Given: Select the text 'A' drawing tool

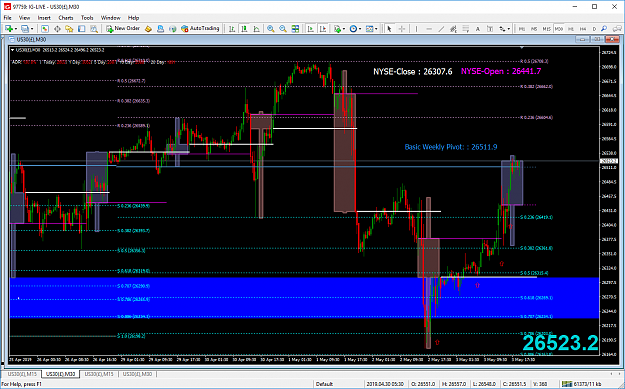Looking at the screenshot, I should point(478,29).
